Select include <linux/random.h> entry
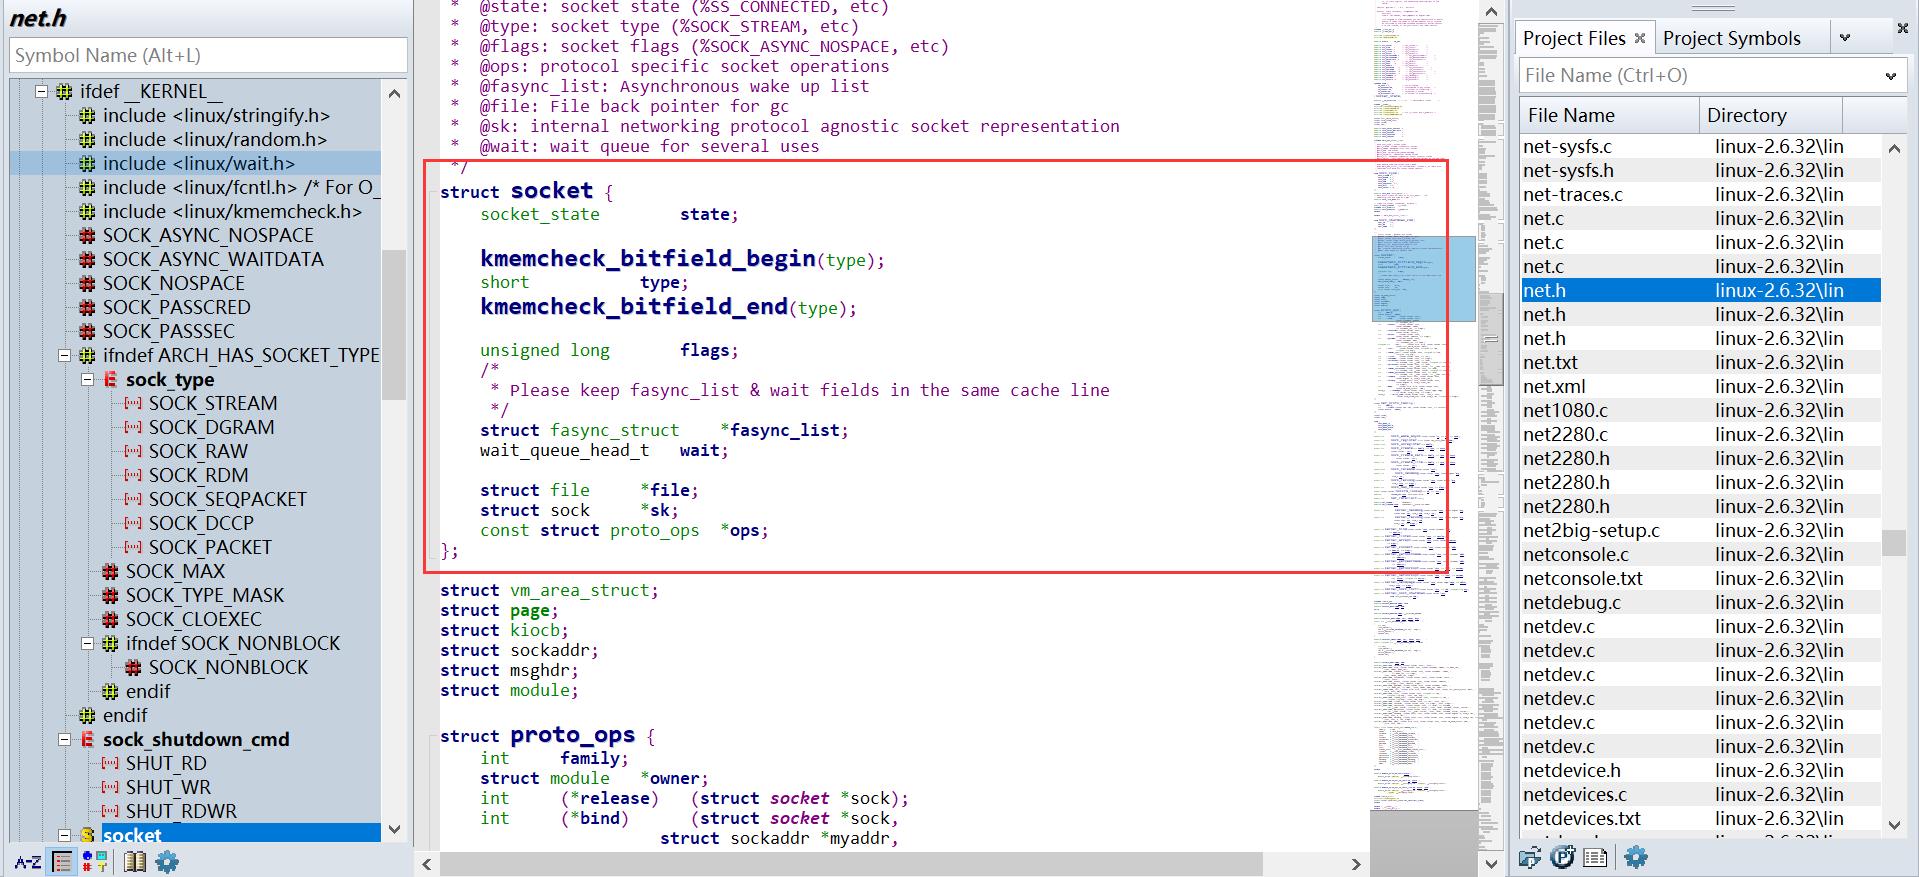The width and height of the screenshot is (1919, 877). (x=214, y=139)
